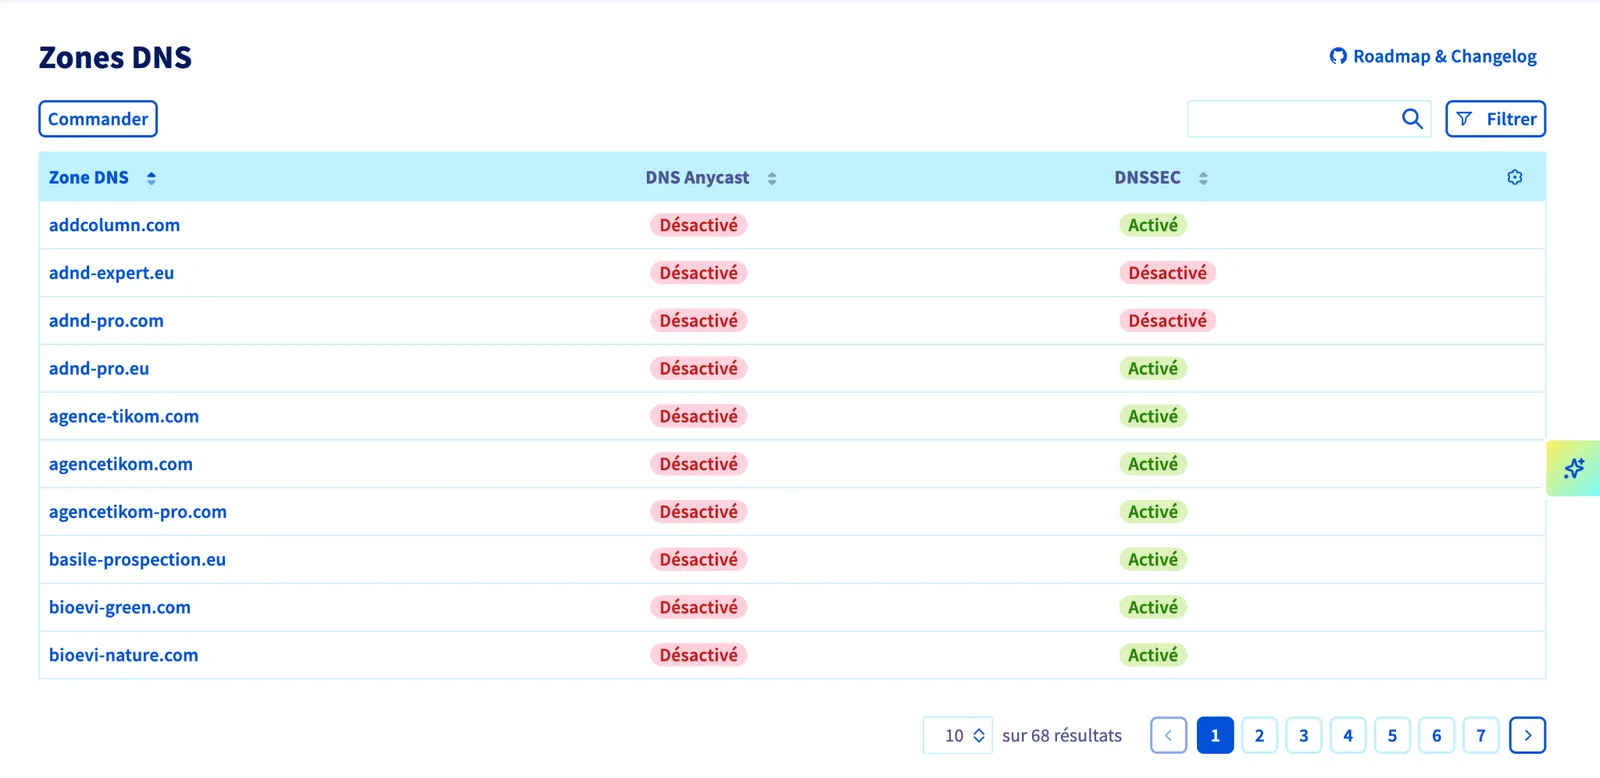
Task: Open the addcolumn.com DNS zone
Action: [115, 225]
